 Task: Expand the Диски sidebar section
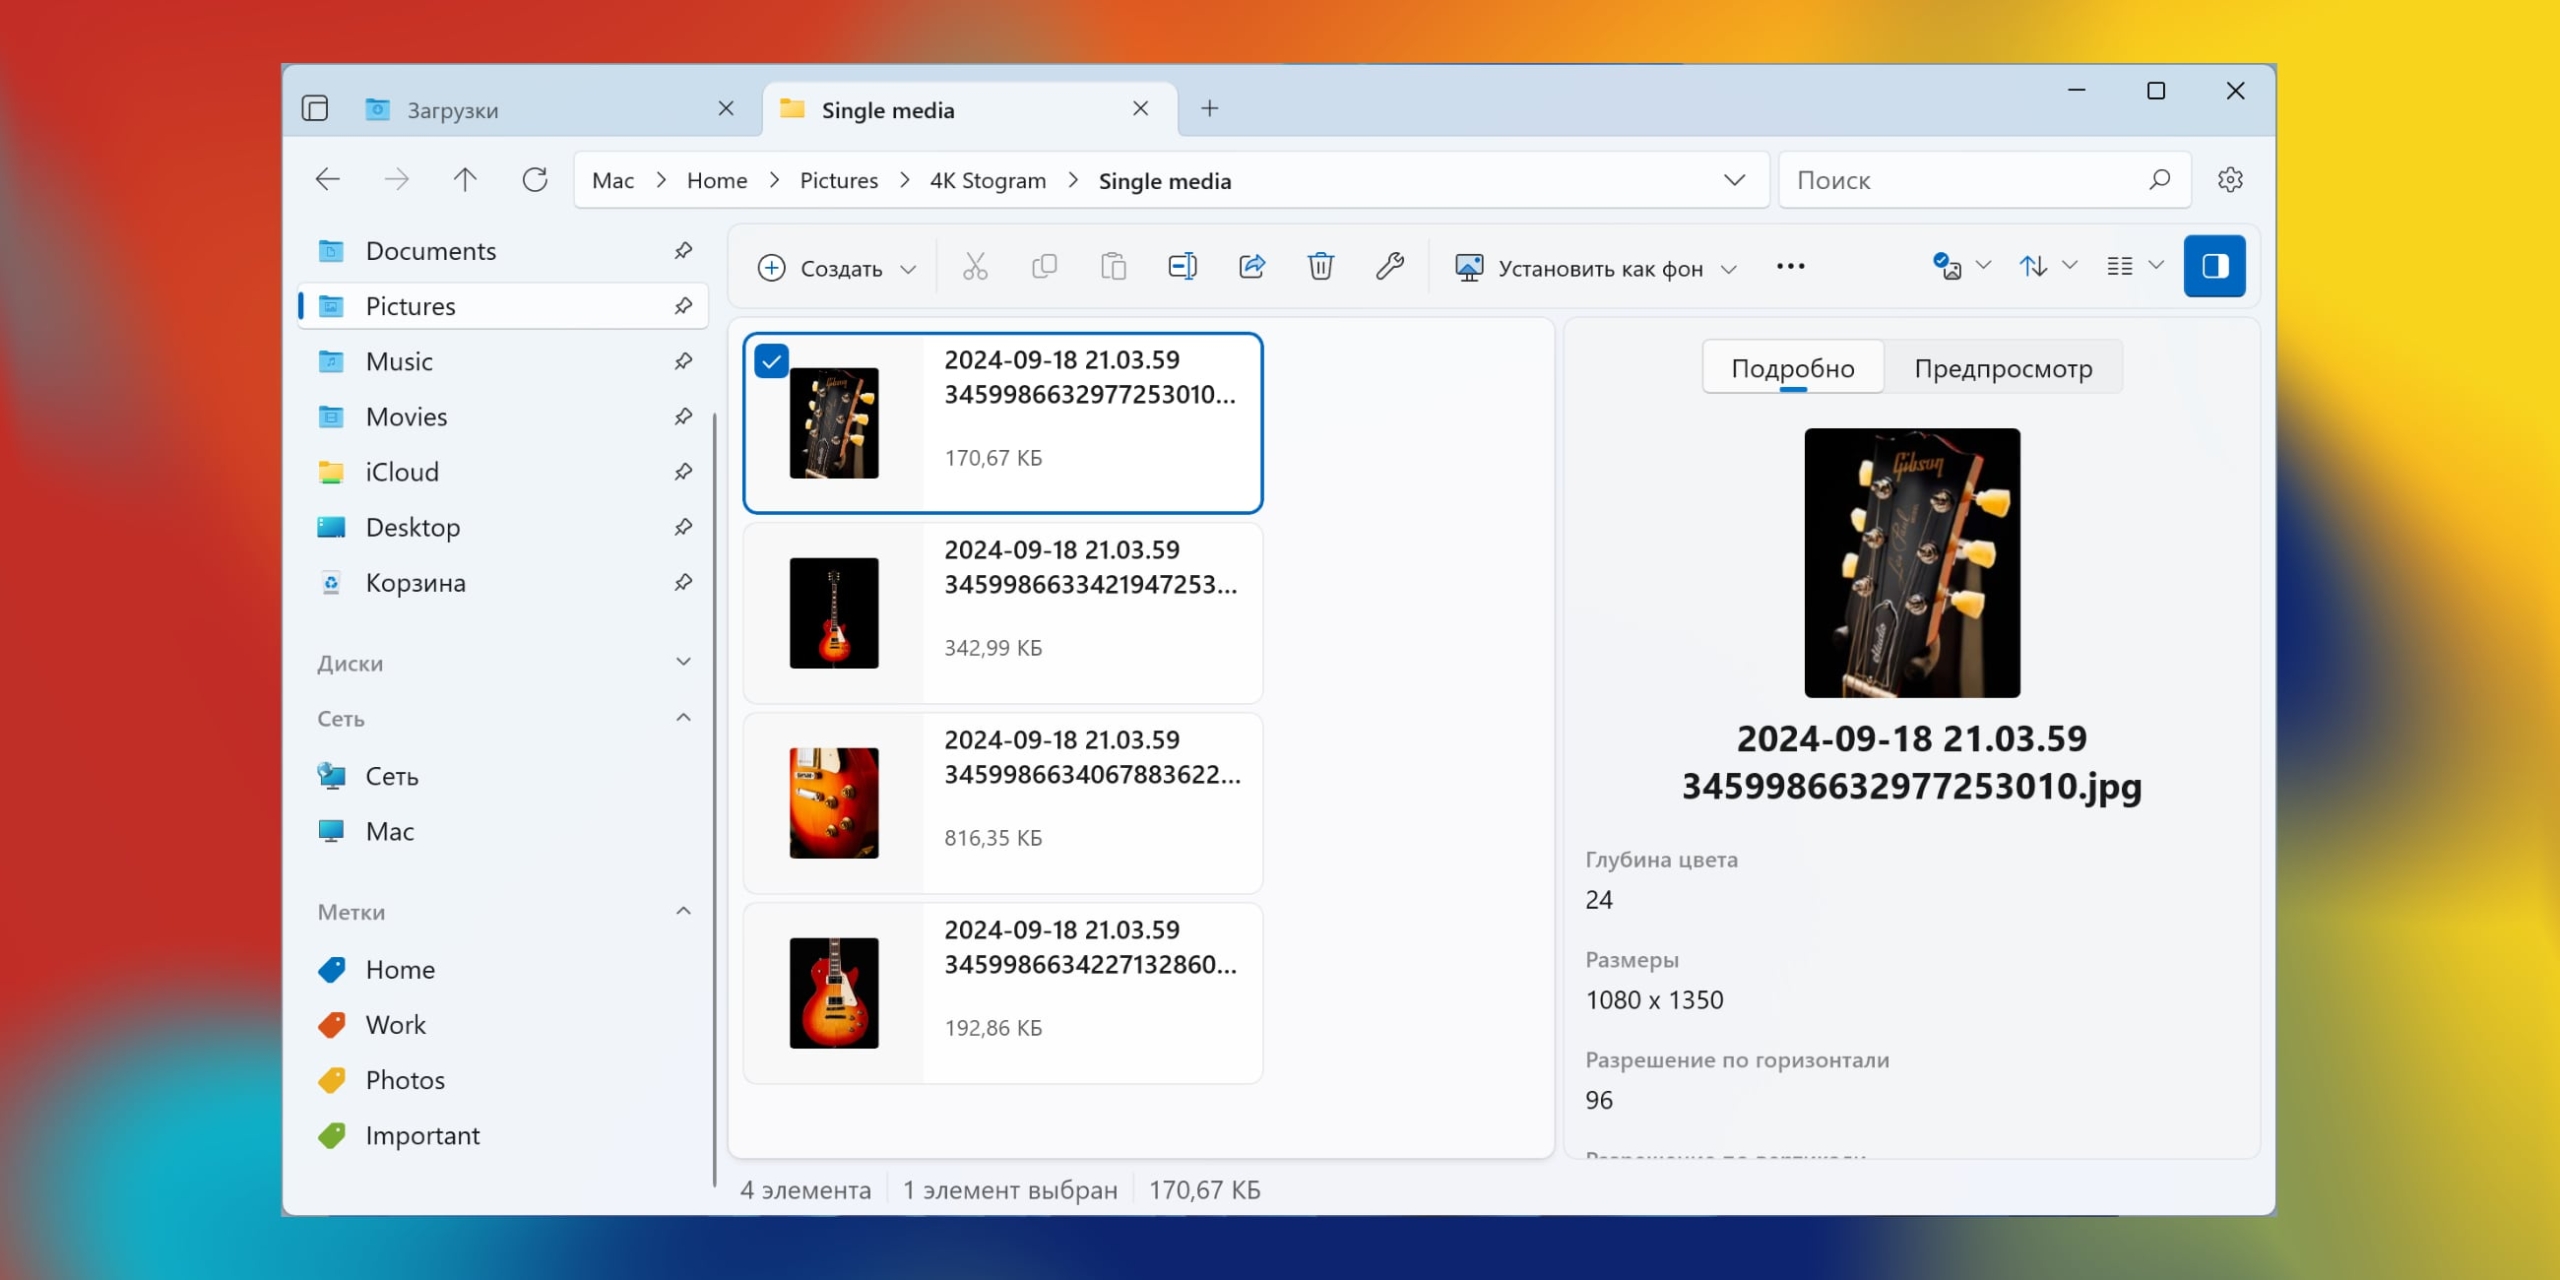pos(683,662)
